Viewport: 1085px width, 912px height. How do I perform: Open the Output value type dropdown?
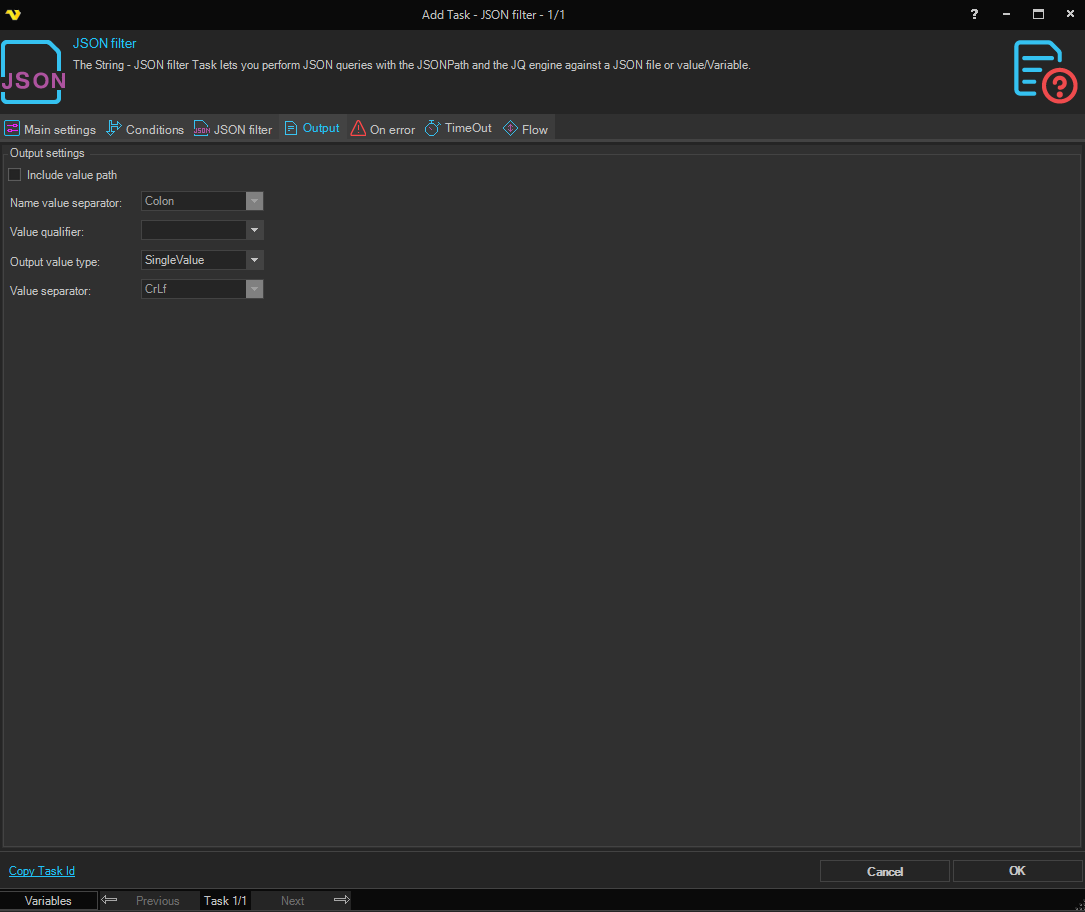pyautogui.click(x=255, y=260)
